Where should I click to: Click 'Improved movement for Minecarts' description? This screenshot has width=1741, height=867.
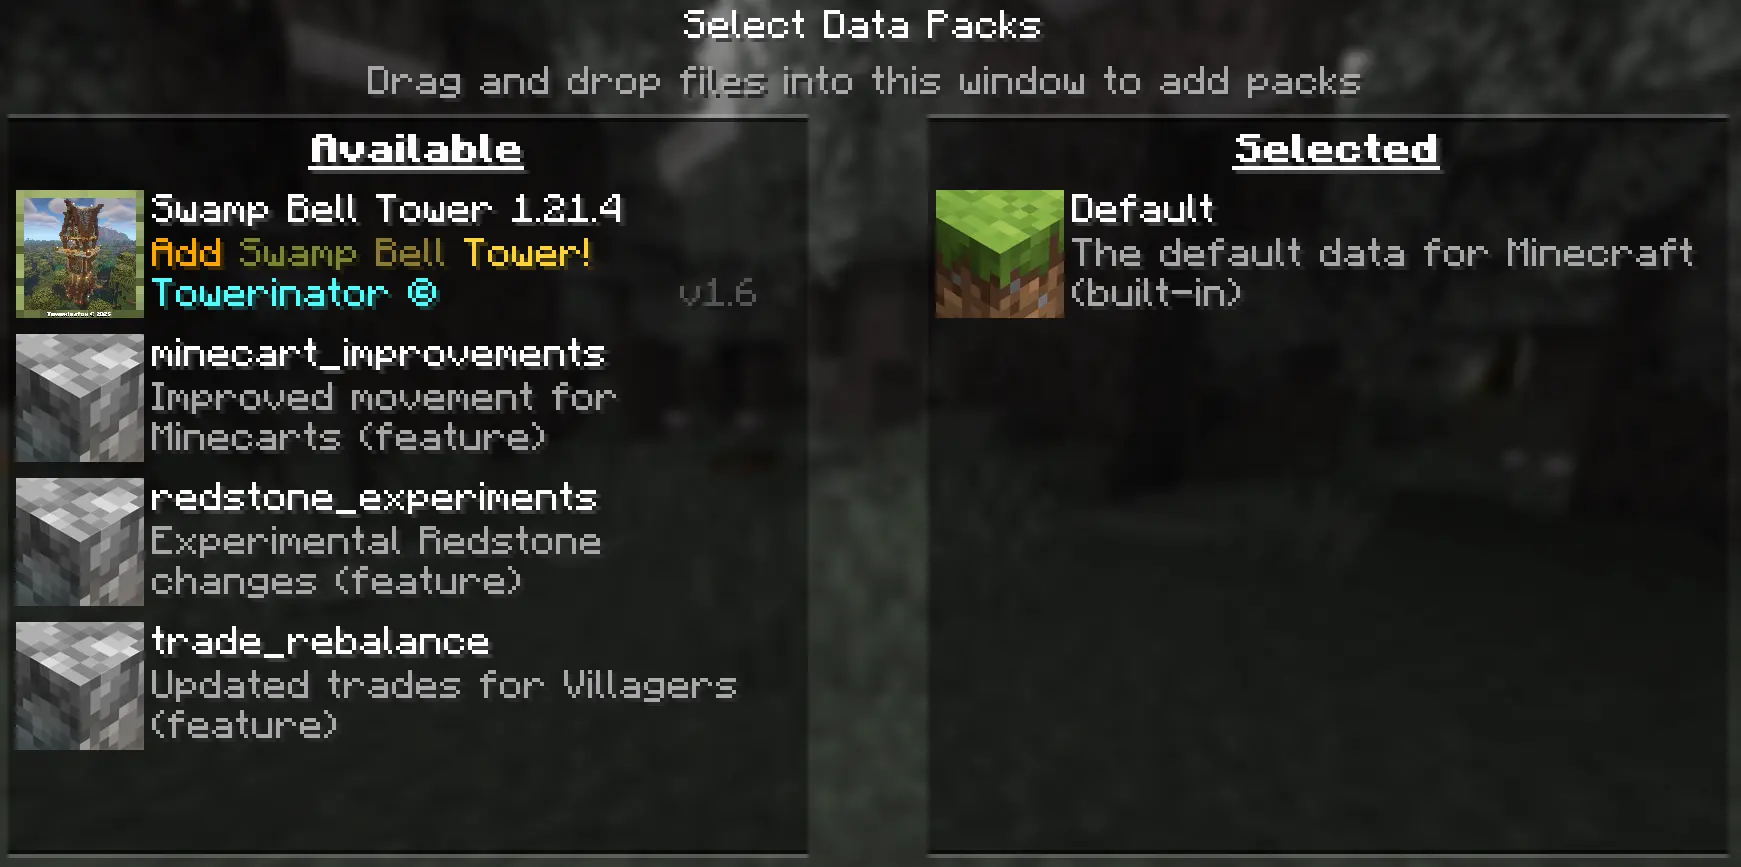pos(383,417)
